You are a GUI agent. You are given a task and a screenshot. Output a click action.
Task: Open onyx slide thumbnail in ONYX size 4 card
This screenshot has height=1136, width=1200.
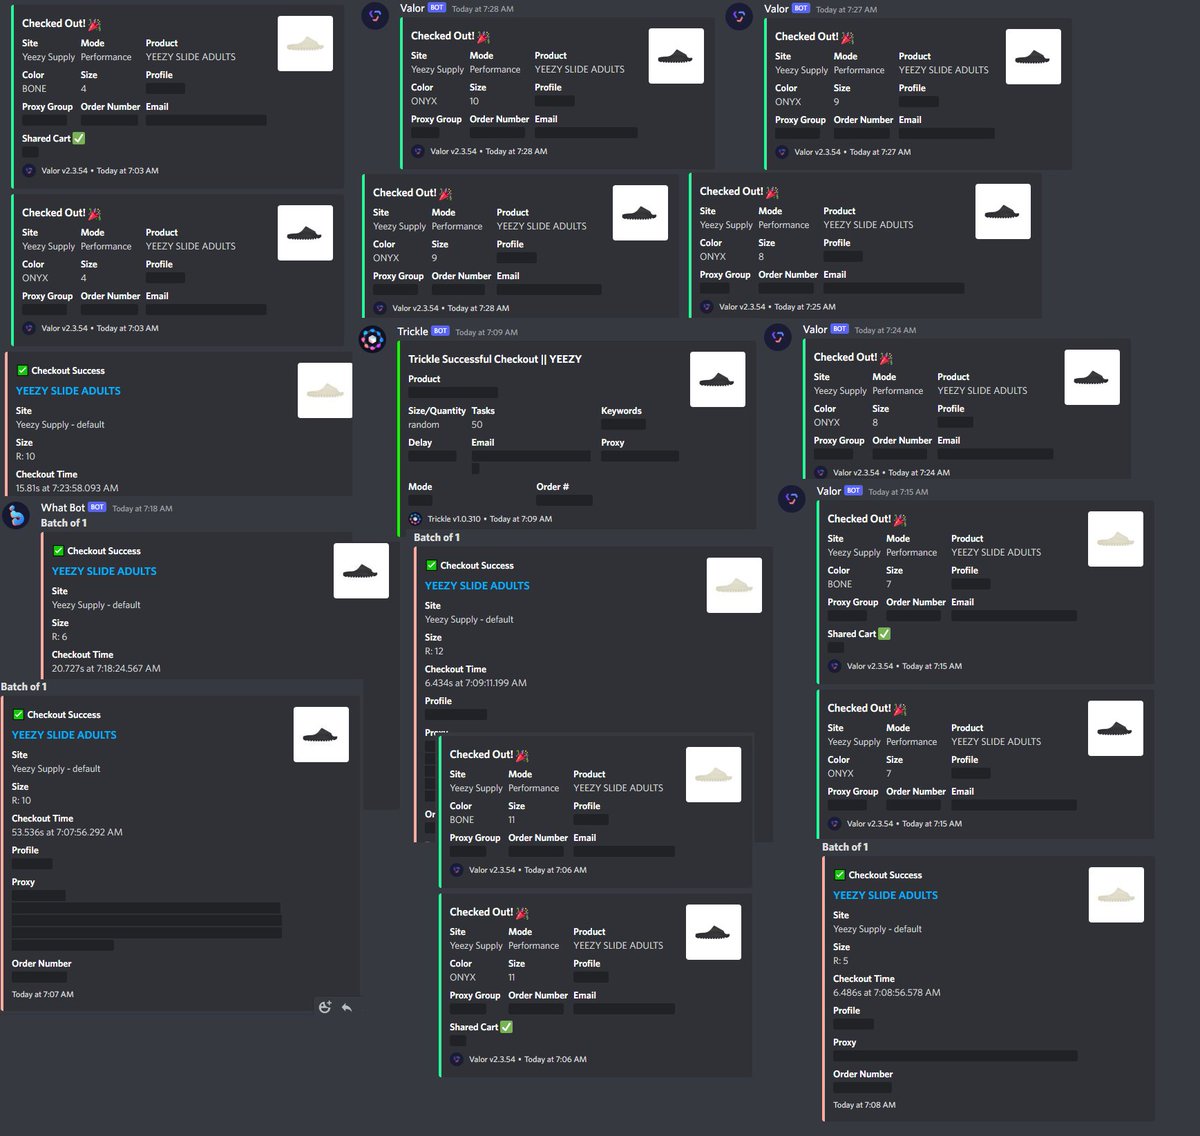point(305,233)
